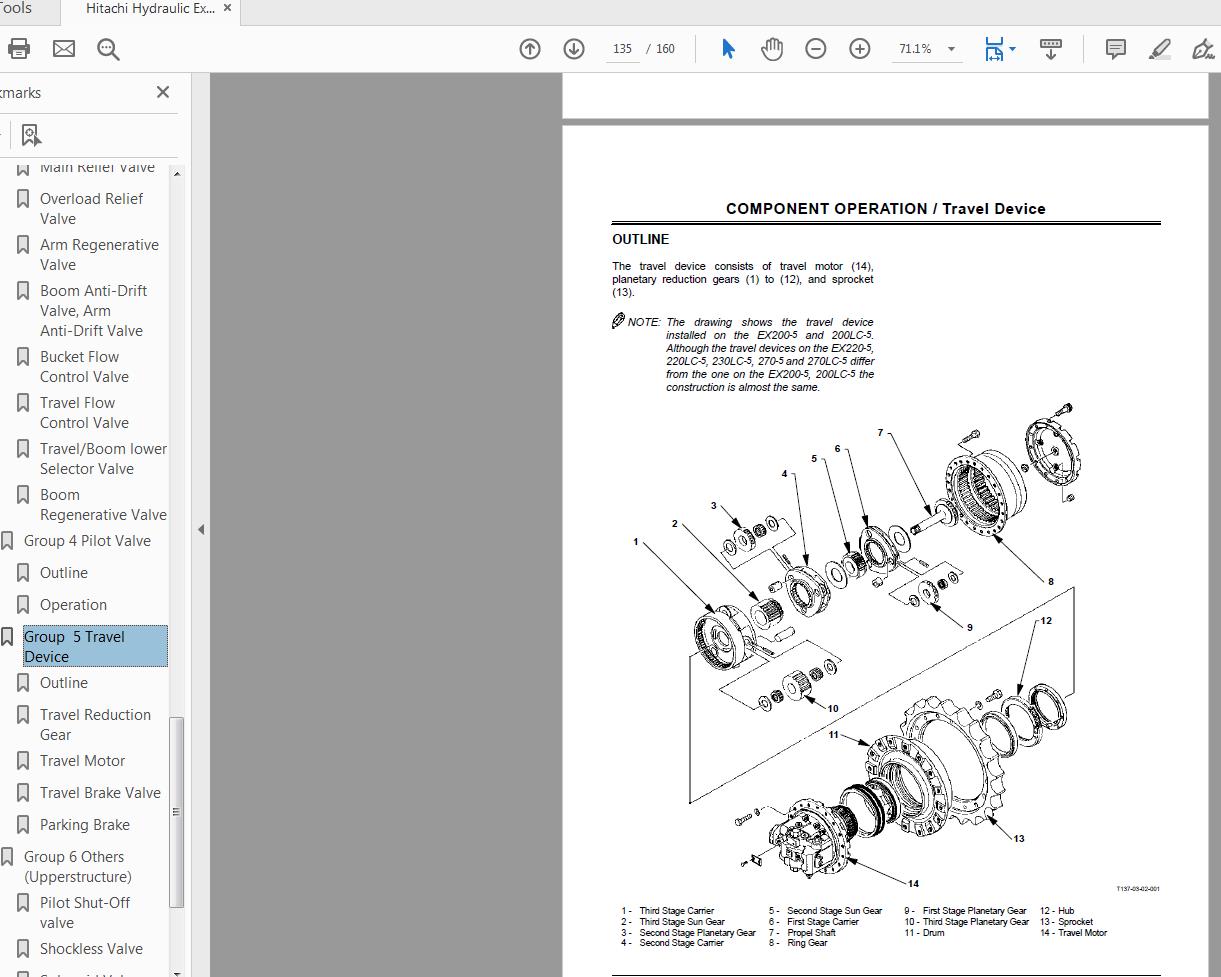Zoom in using the plus button

tap(860, 49)
